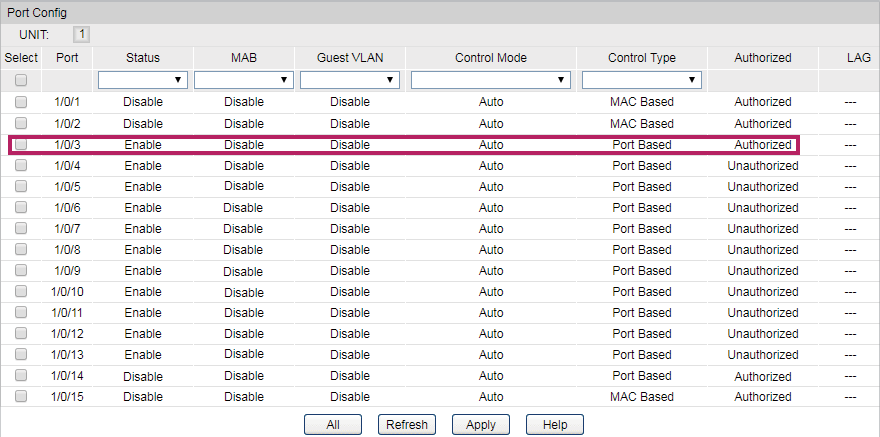Click the All button
This screenshot has width=880, height=437.
333,425
